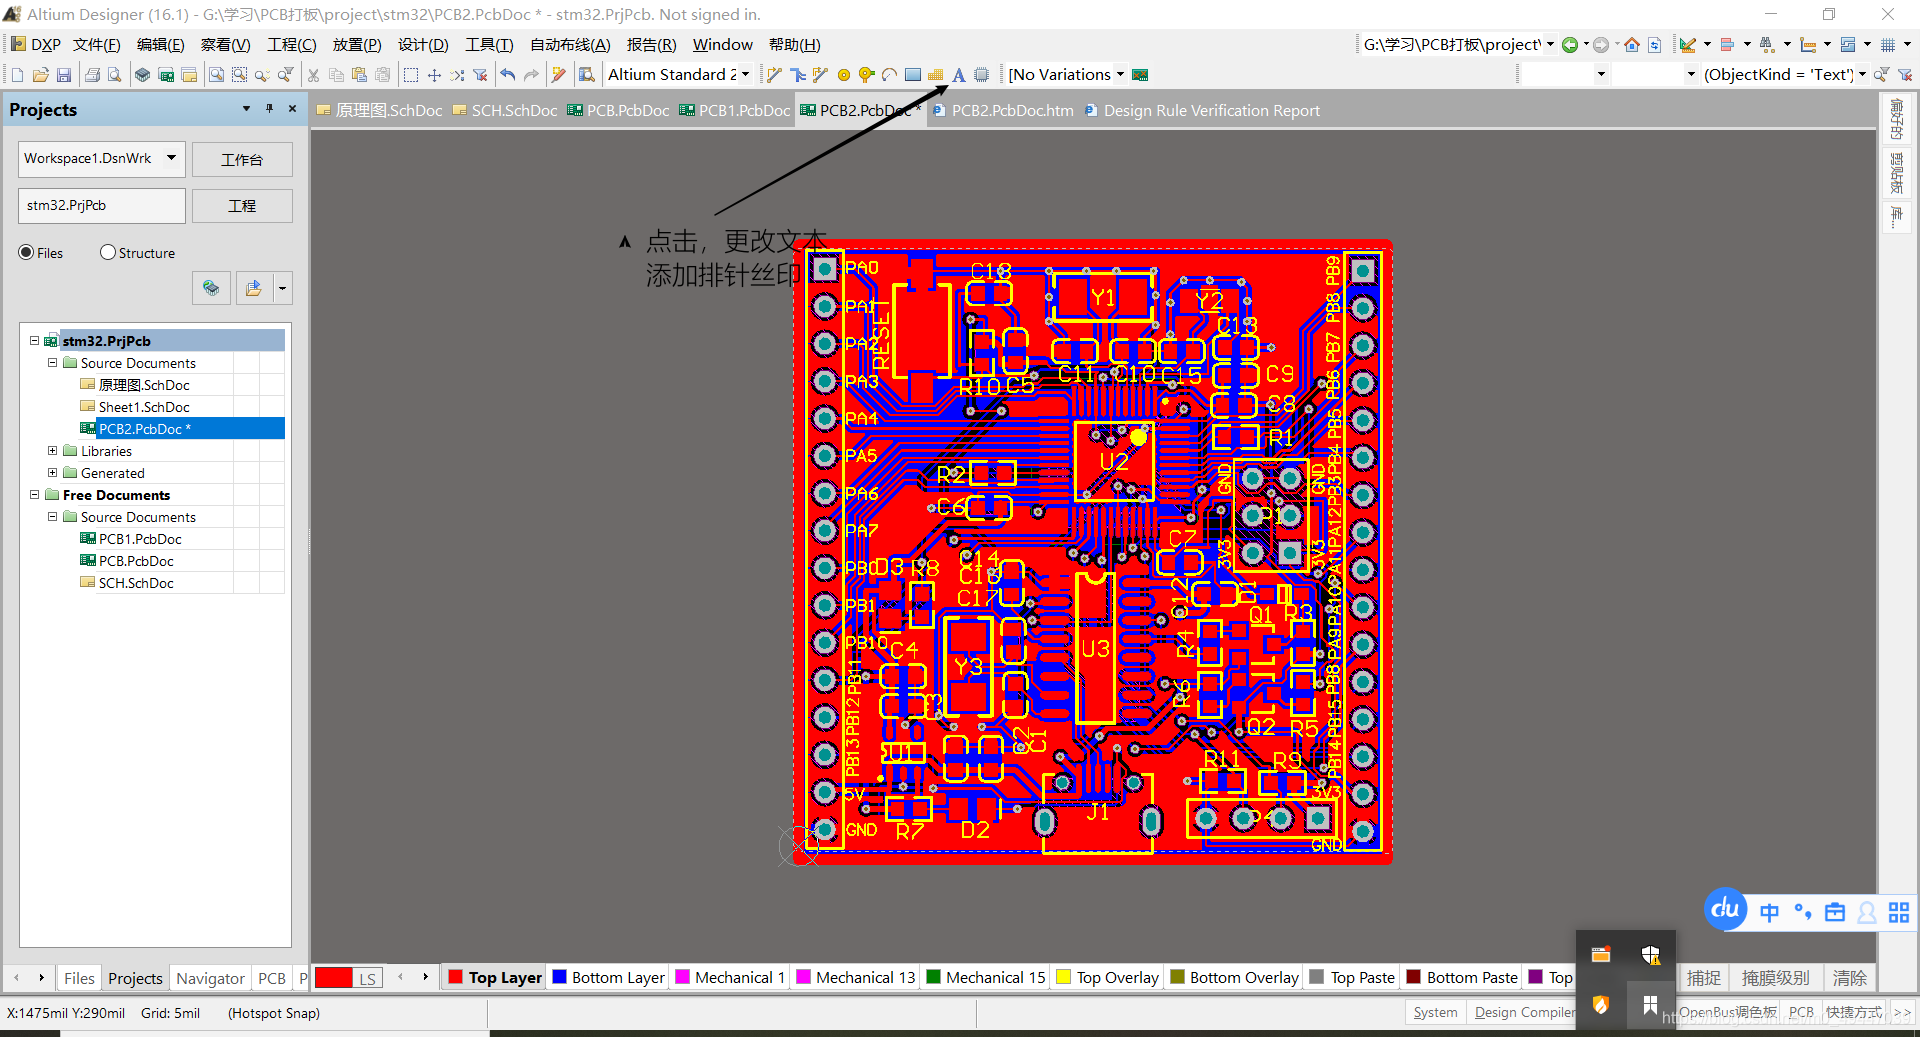Screen dimensions: 1920x1037
Task: Open the Altium Standard 2D view dropdown
Action: [x=746, y=75]
